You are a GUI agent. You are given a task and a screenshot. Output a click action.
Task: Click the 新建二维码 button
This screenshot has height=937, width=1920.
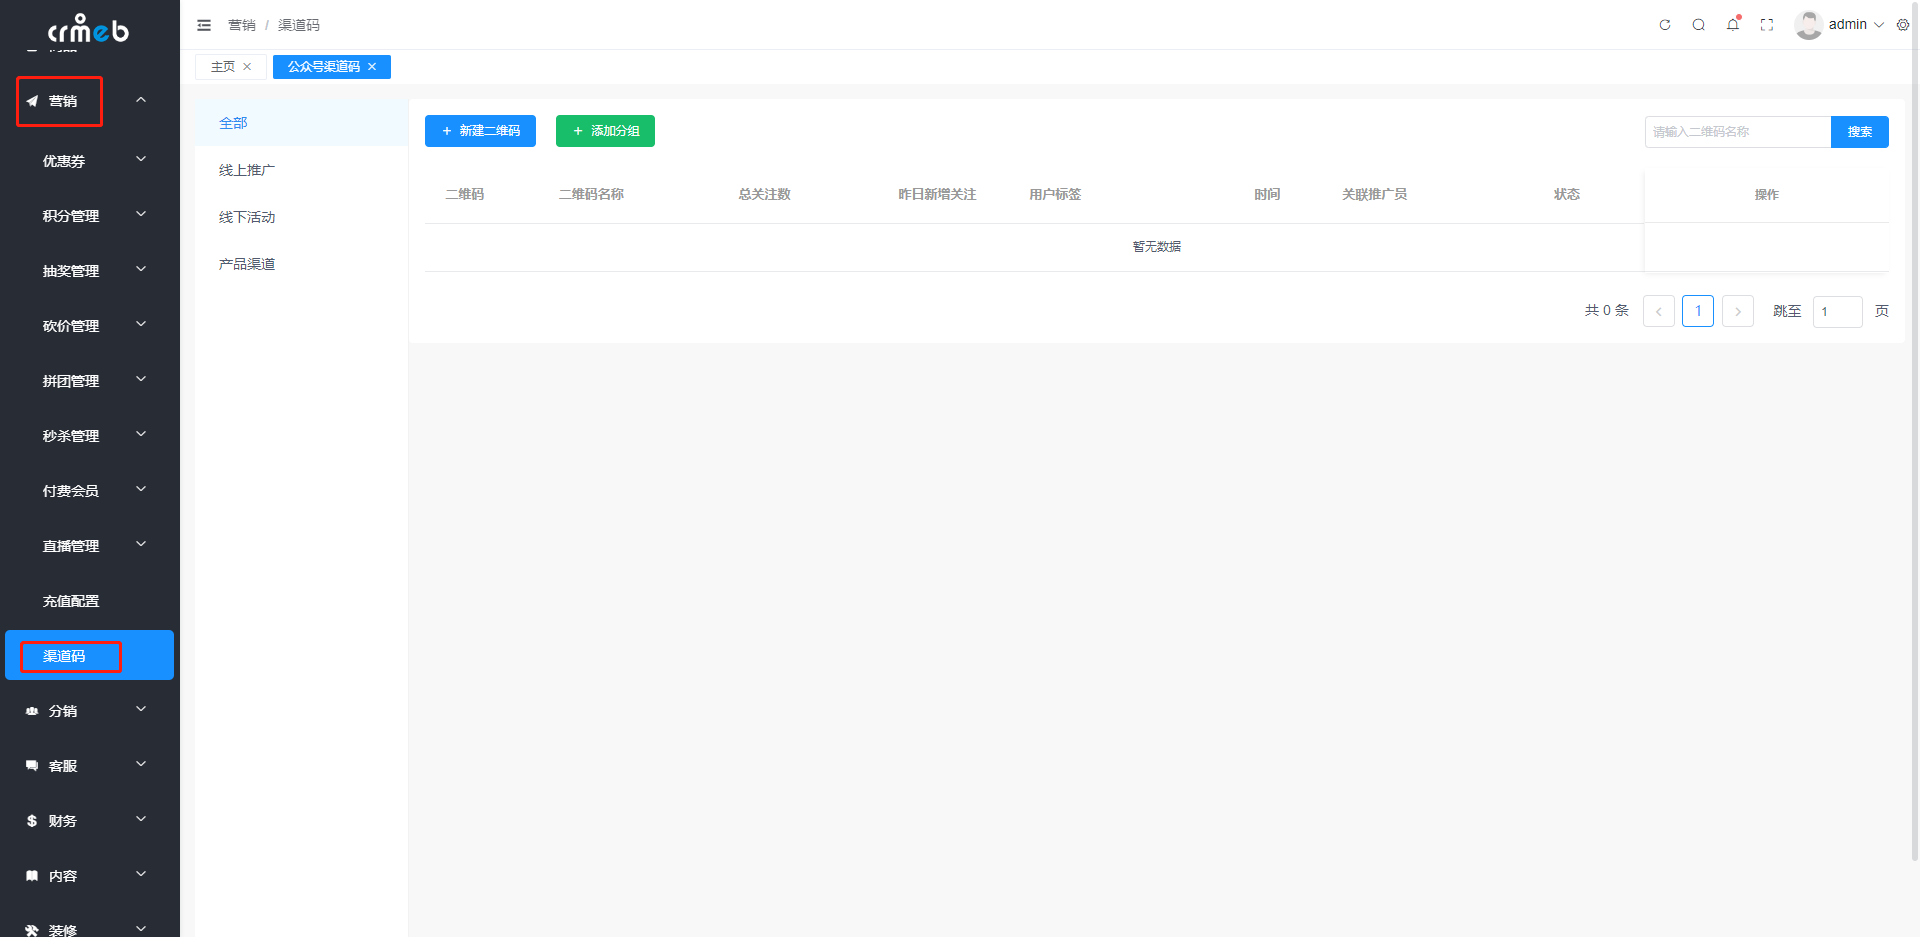480,131
